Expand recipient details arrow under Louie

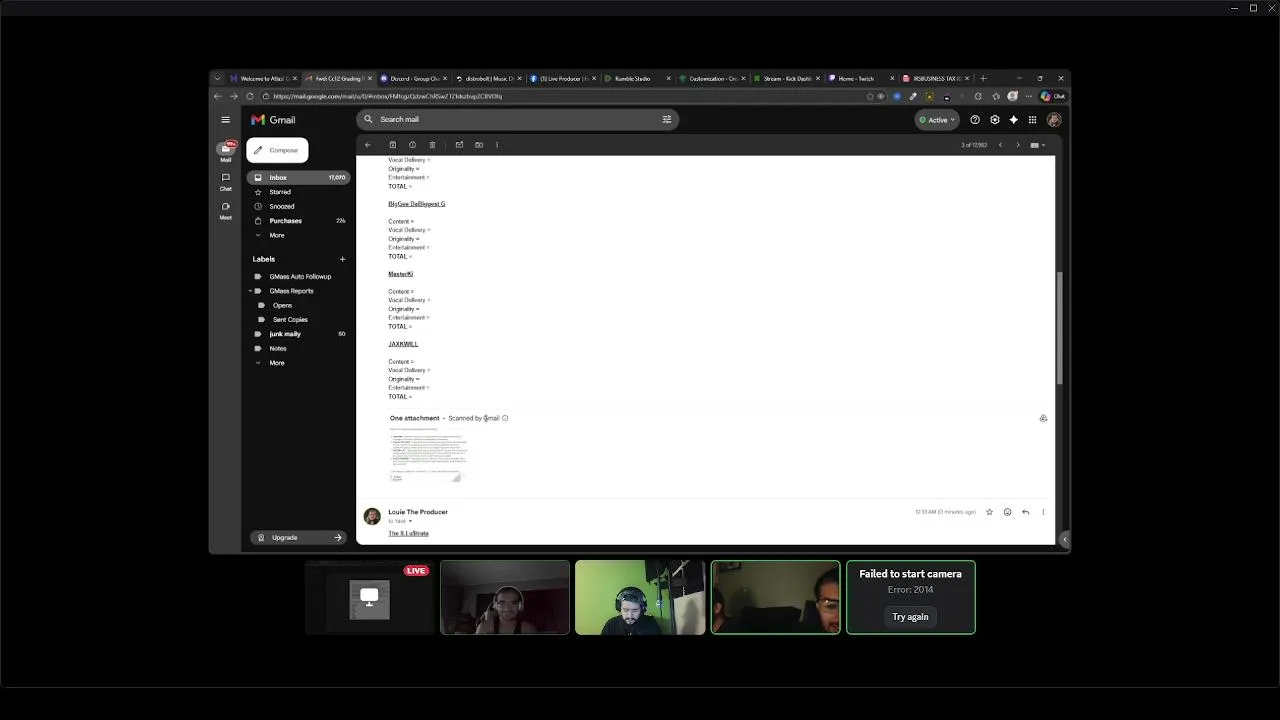tap(410, 521)
